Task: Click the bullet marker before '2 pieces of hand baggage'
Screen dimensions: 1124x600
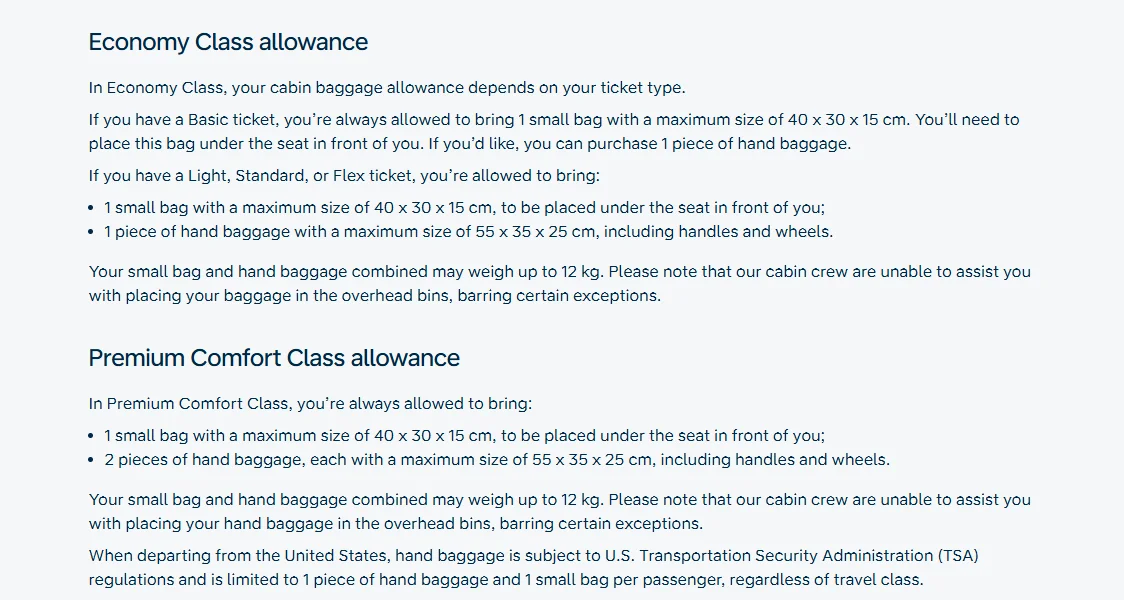Action: [x=91, y=460]
